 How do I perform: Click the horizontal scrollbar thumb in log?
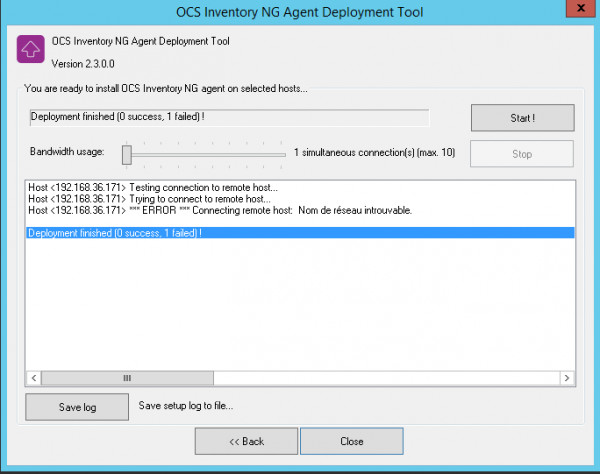point(127,378)
